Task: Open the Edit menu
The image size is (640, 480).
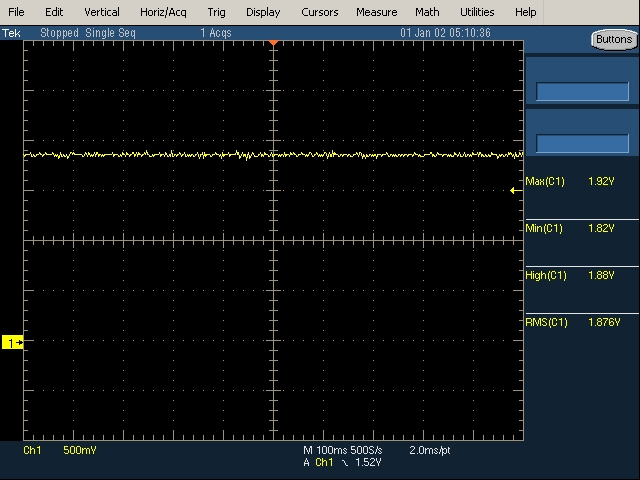Action: click(x=54, y=12)
